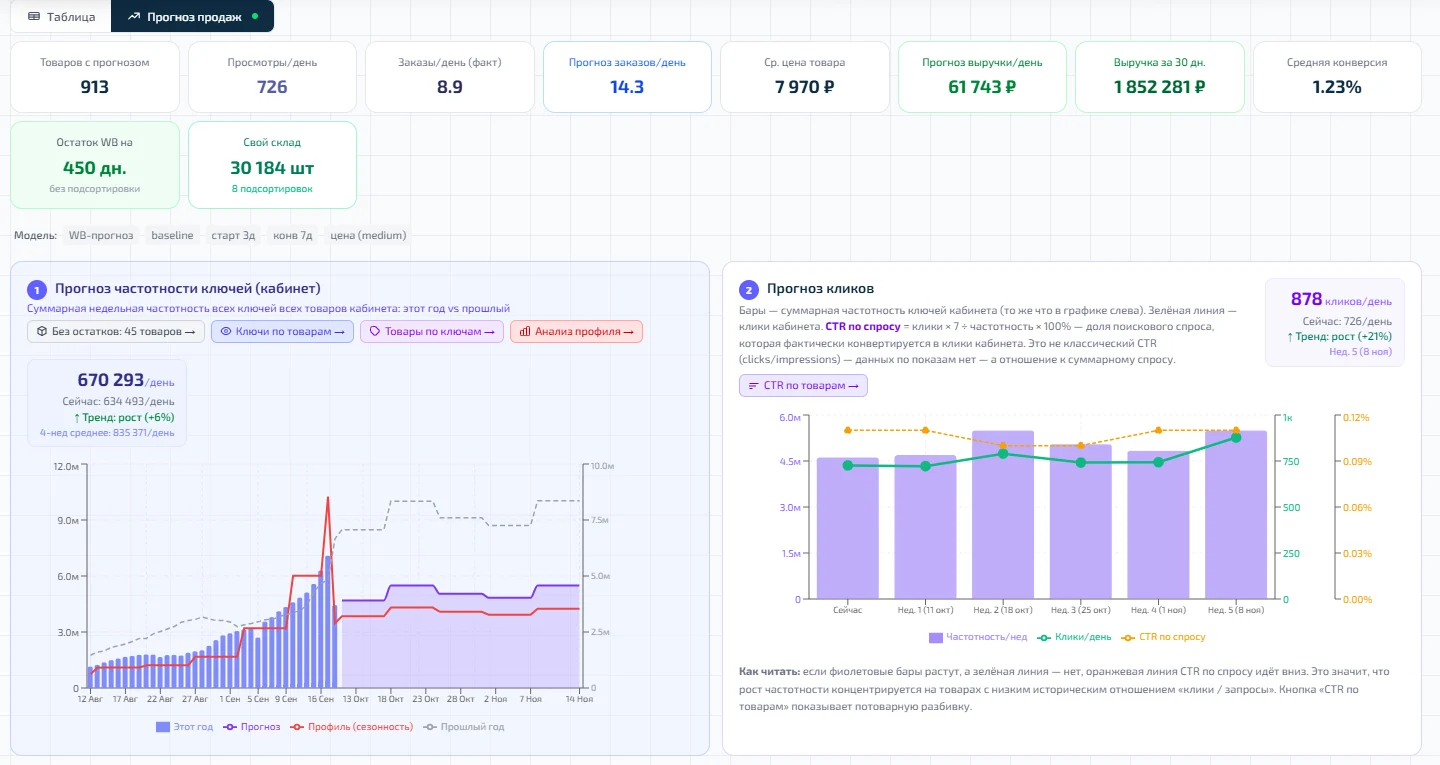The image size is (1440, 765).
Task: Select the Прогноз заказов/день card
Action: click(627, 77)
